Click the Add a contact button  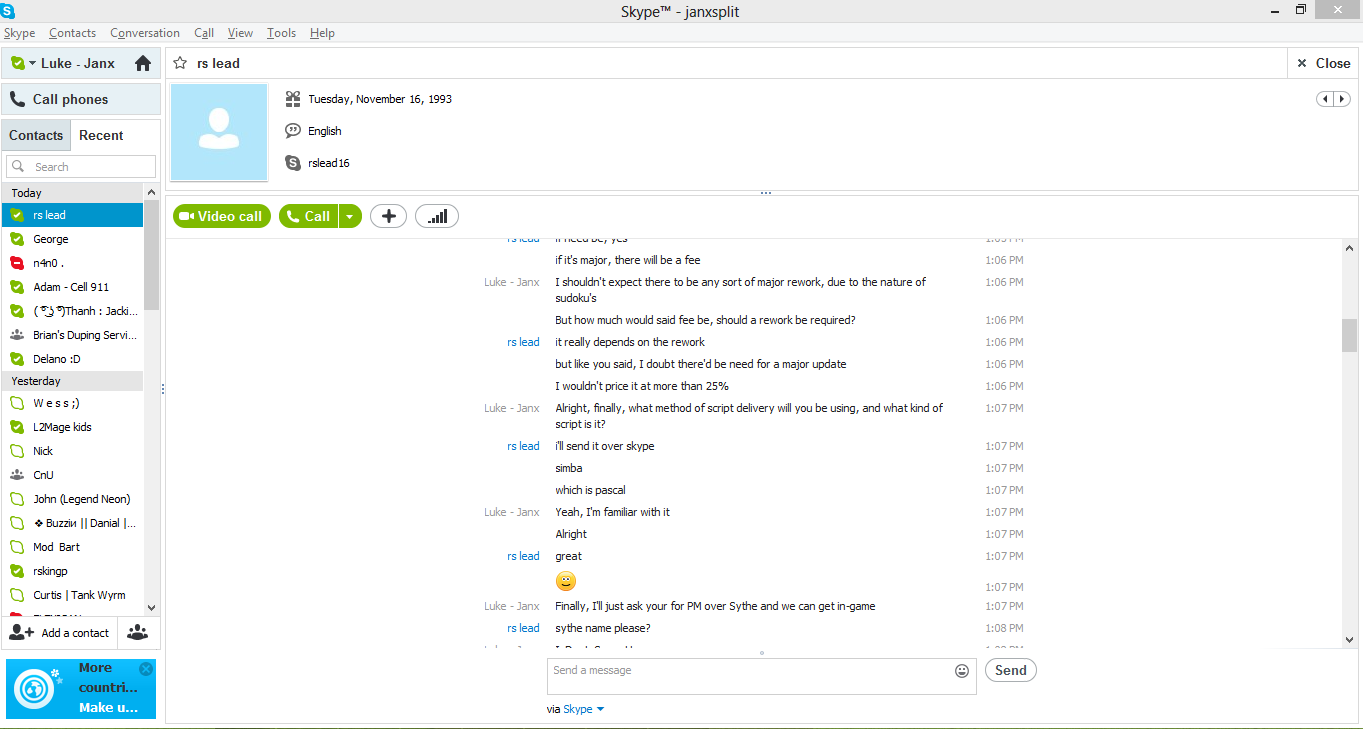[x=59, y=632]
